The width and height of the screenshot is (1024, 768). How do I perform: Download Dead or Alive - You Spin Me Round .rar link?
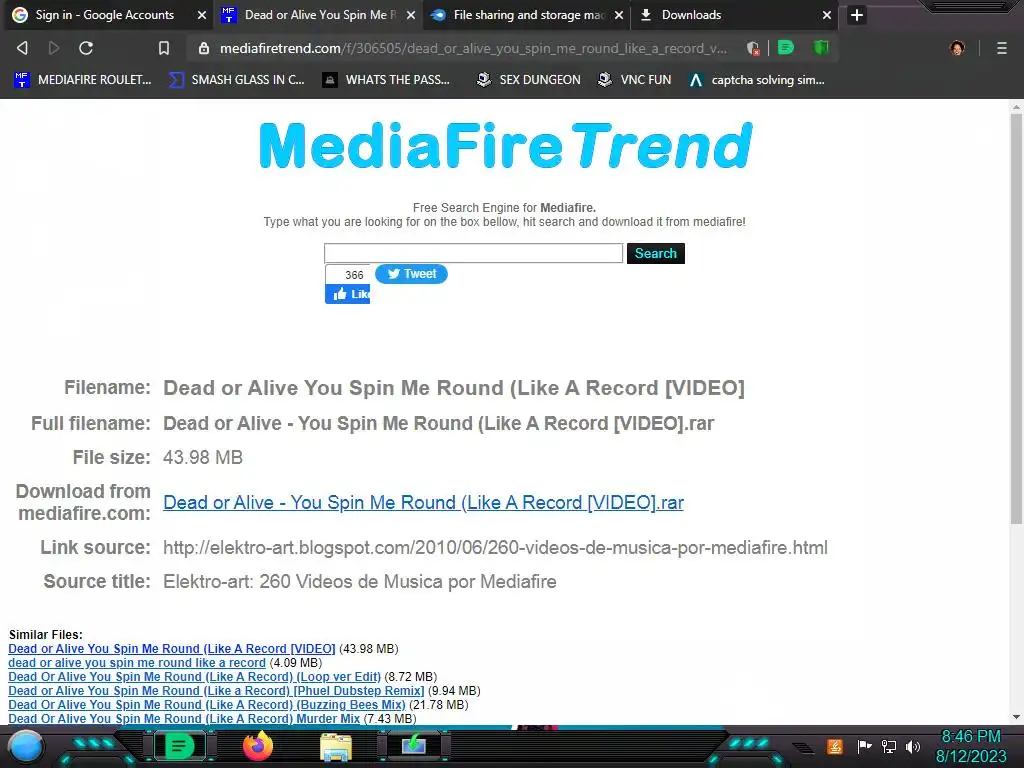(423, 502)
